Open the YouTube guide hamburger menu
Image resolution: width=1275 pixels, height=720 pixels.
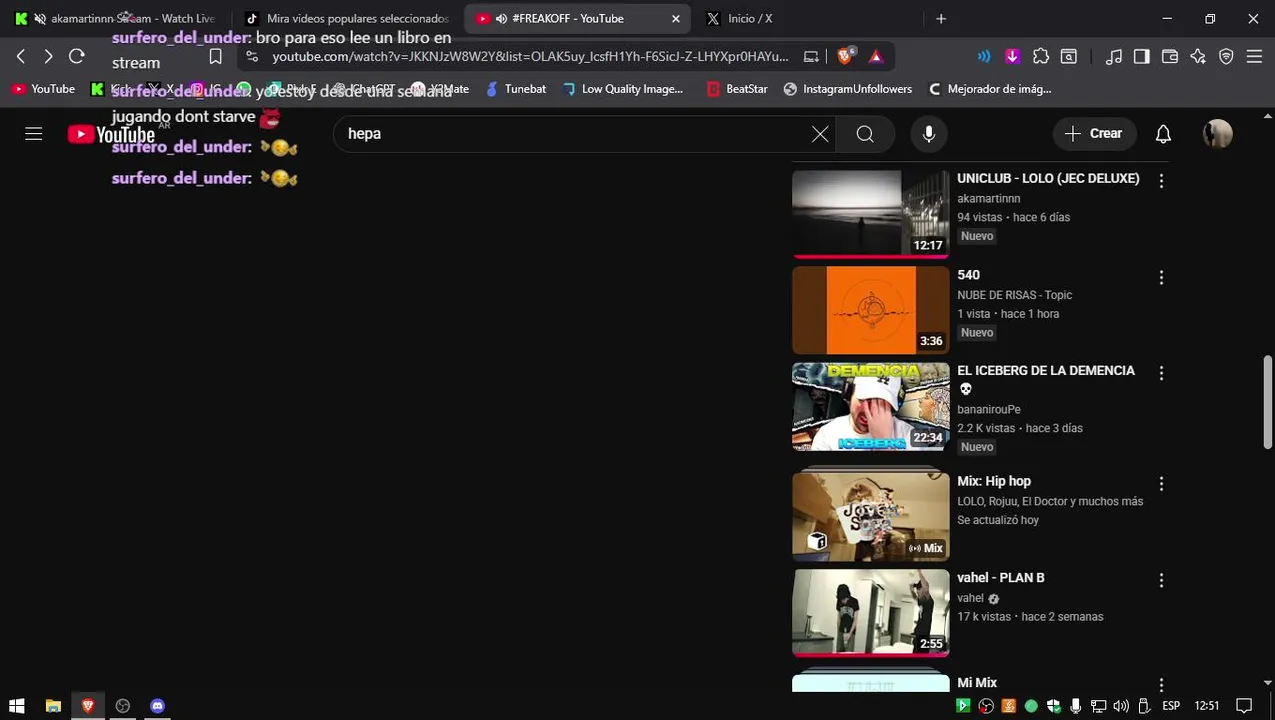(34, 133)
